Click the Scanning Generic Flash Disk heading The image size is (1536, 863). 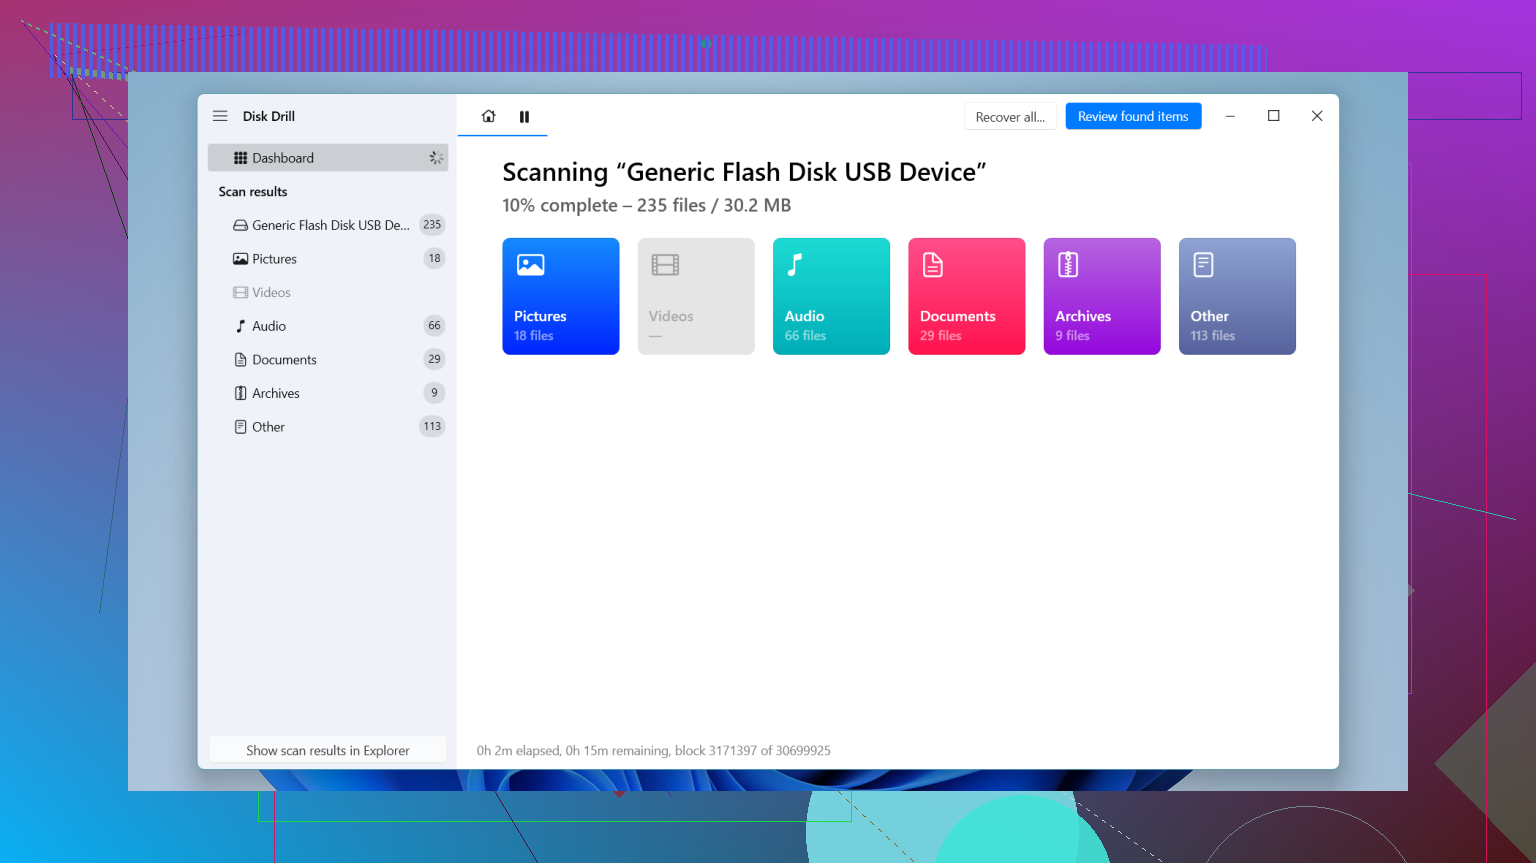pos(744,172)
